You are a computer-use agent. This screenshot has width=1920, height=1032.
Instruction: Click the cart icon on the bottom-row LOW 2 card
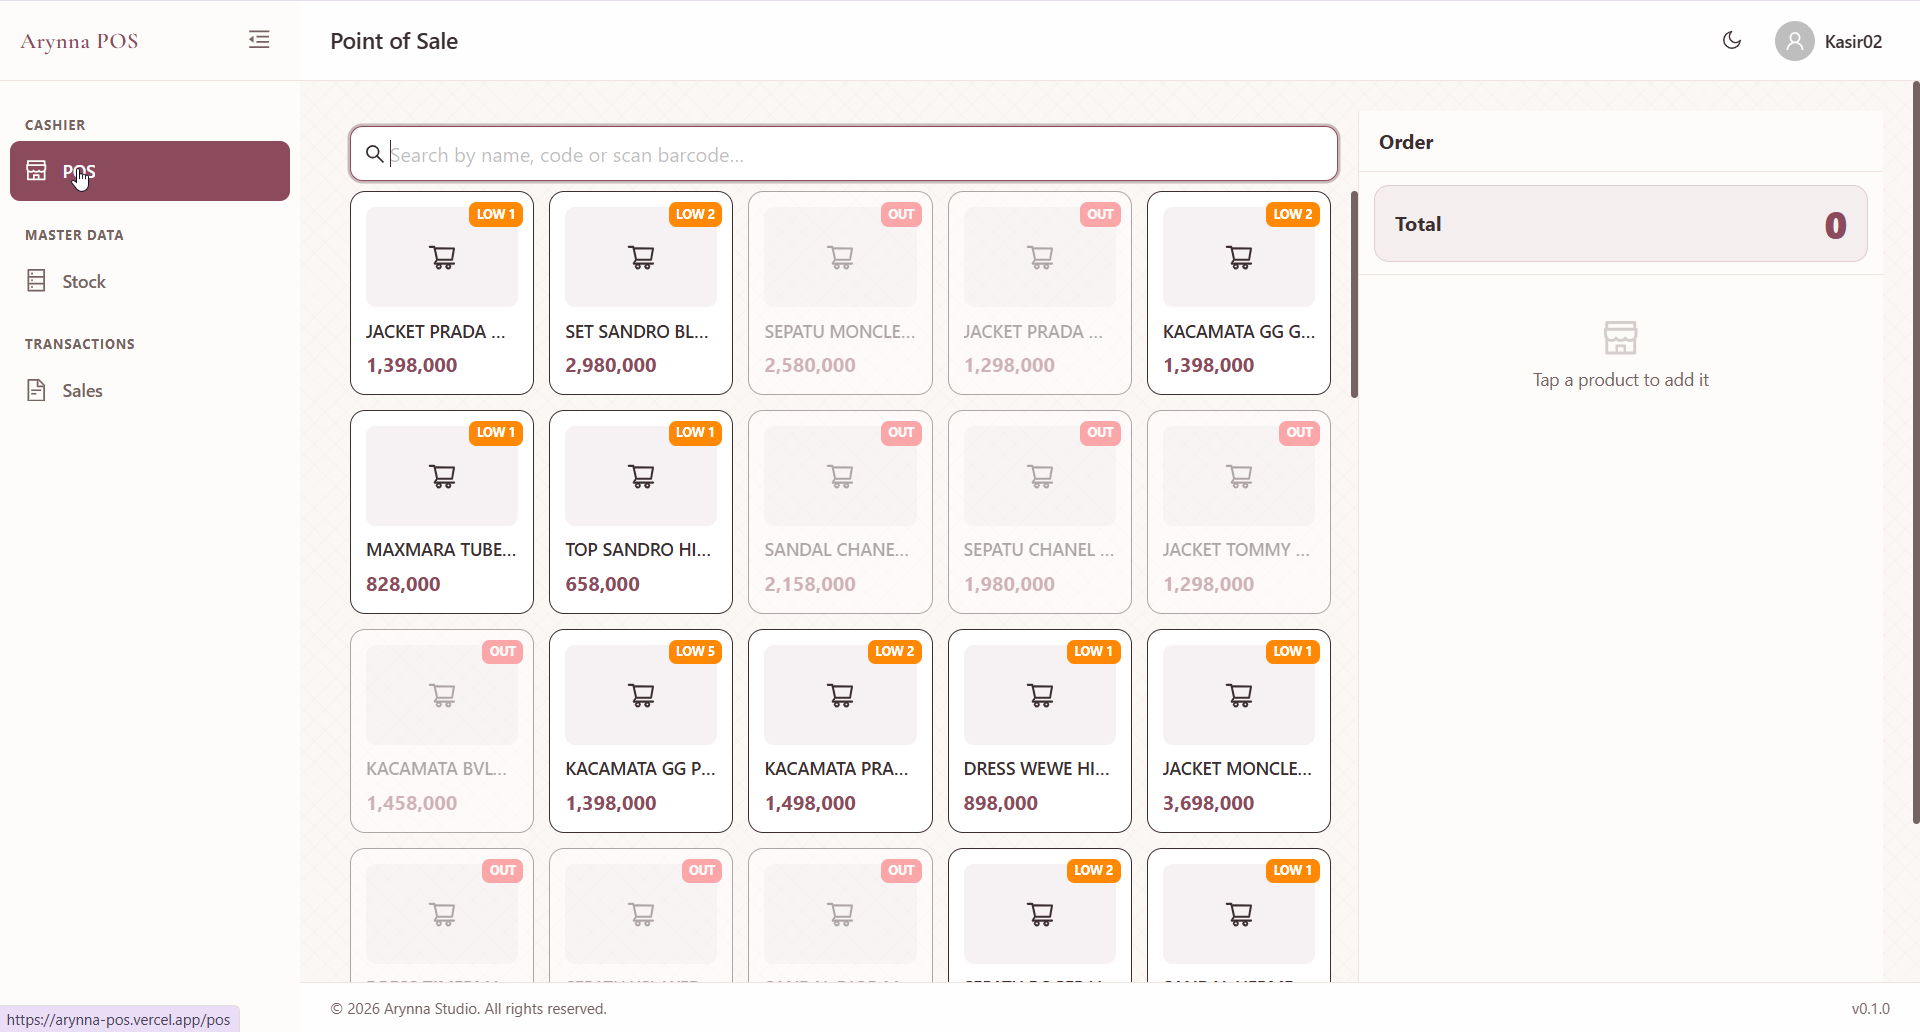pyautogui.click(x=1040, y=914)
